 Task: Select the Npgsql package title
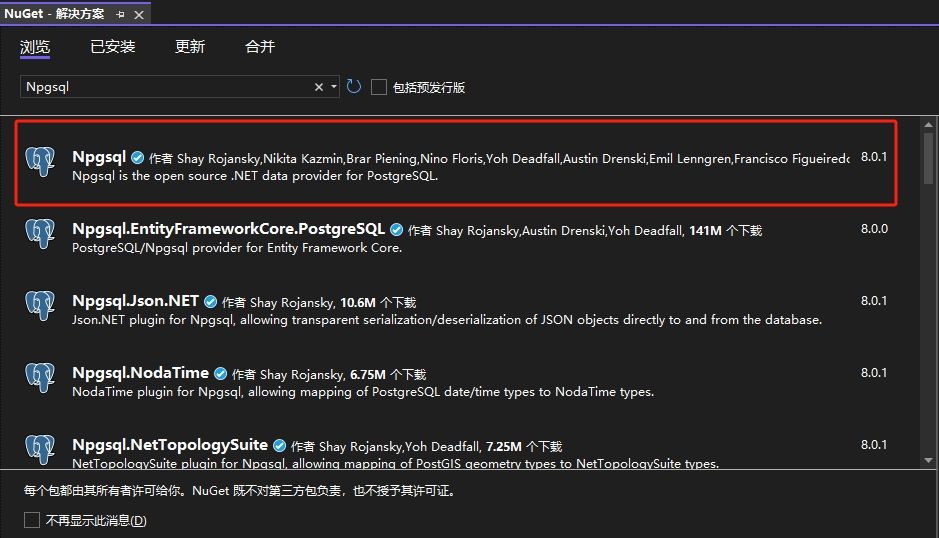point(99,157)
